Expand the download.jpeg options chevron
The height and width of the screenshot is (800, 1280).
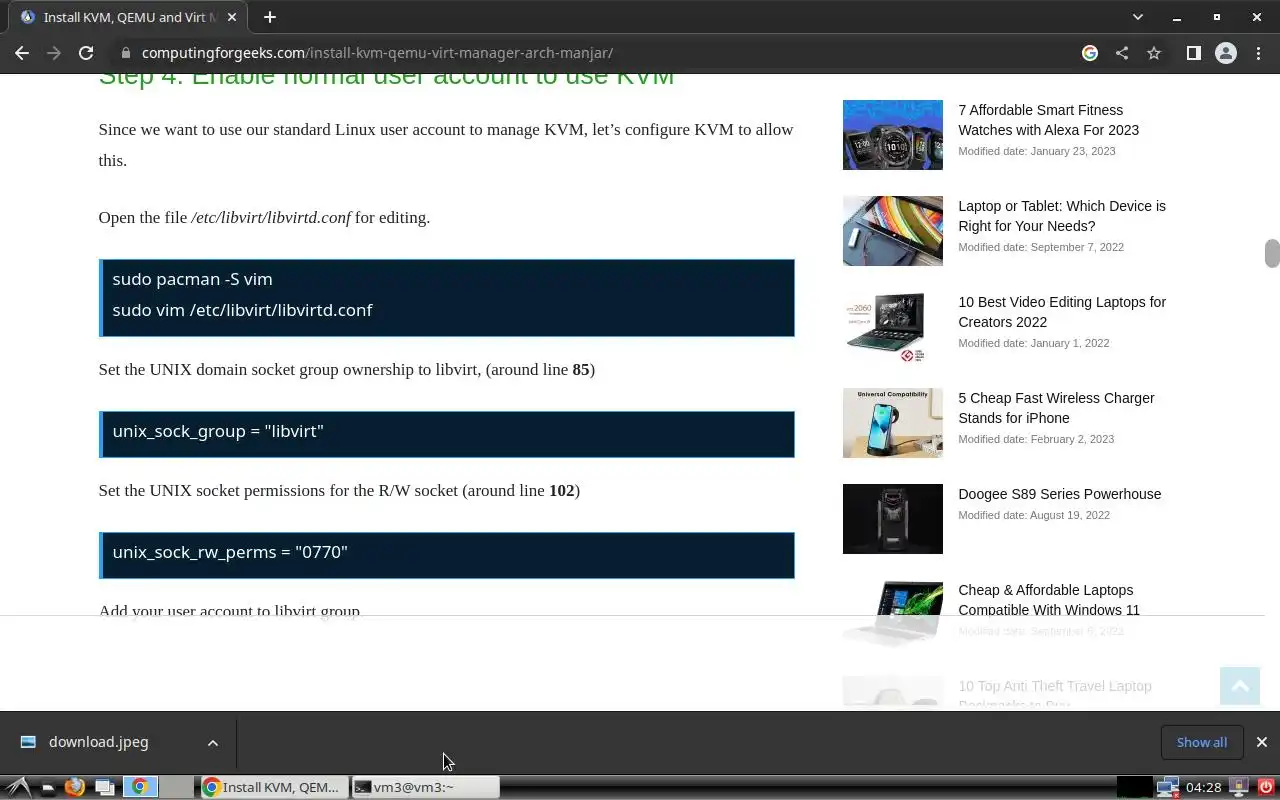[x=212, y=742]
